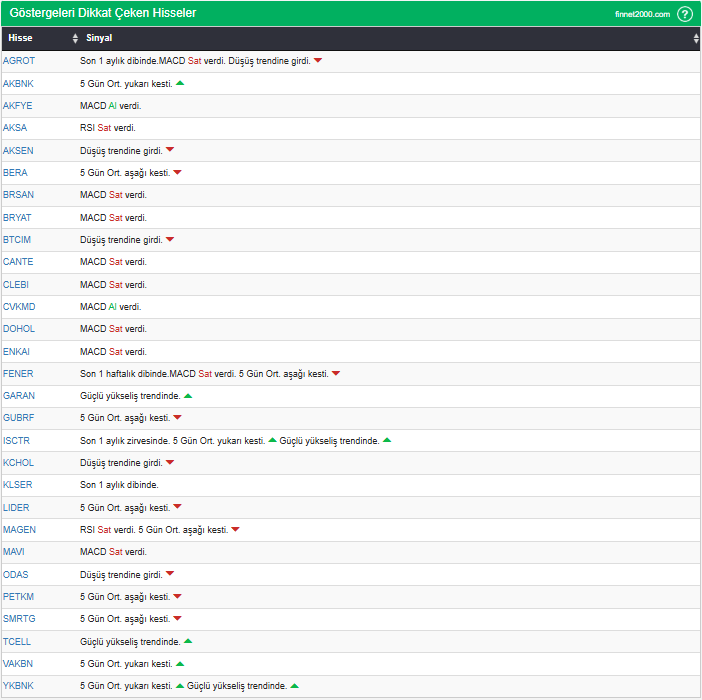This screenshot has width=702, height=700.
Task: Click the red down arrow in the BERA row
Action: tap(177, 172)
